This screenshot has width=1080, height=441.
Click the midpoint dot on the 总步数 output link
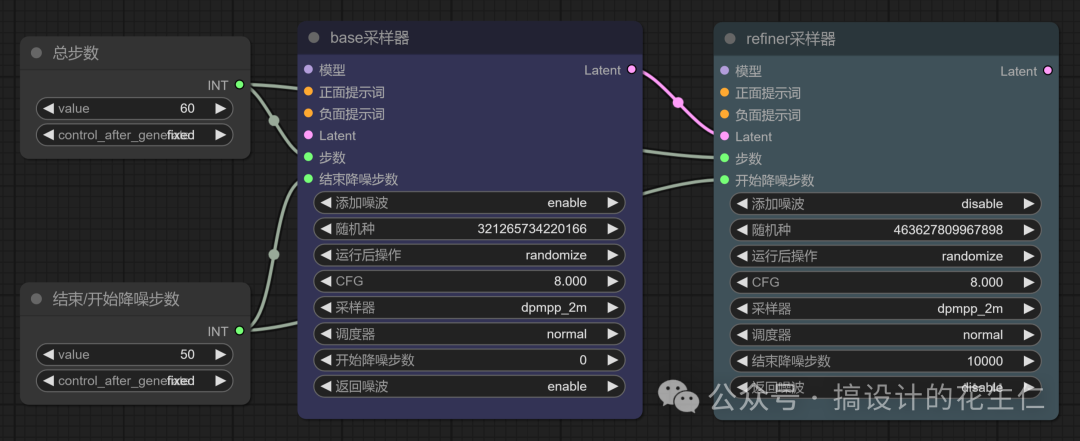tap(274, 121)
